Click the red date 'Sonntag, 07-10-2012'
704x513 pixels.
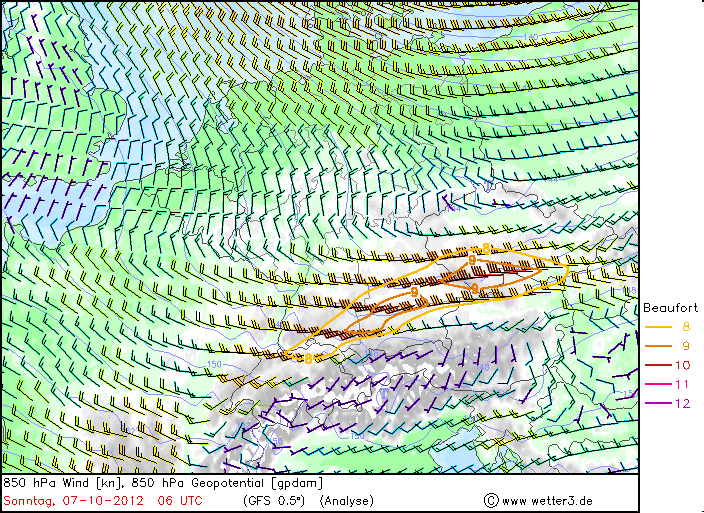click(74, 501)
